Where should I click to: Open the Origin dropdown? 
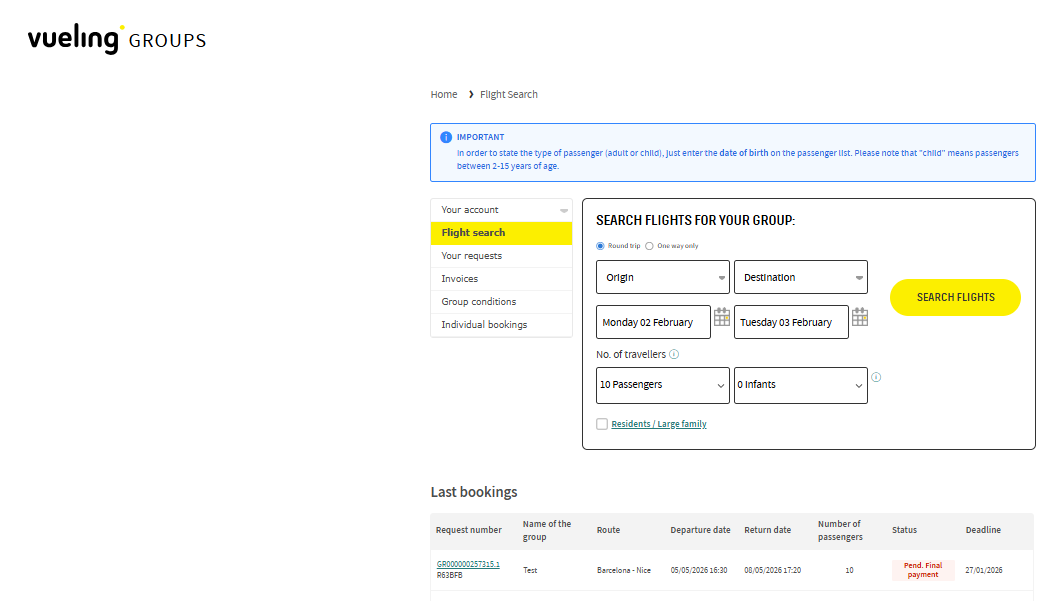point(662,278)
